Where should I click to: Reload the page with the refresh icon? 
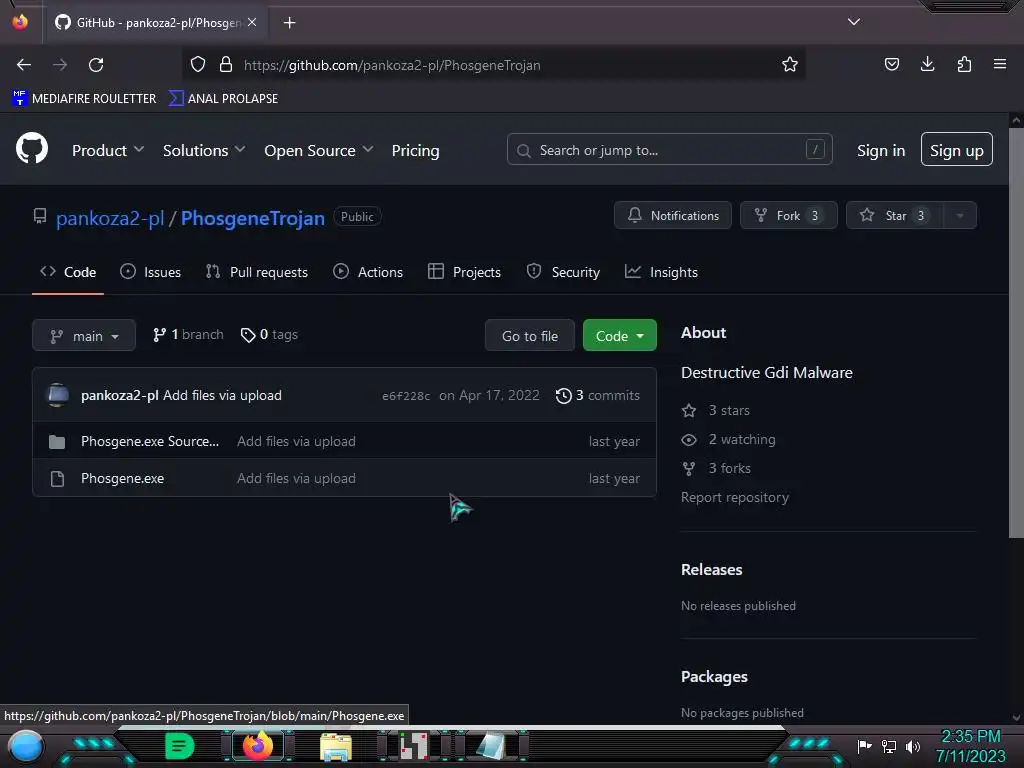click(96, 65)
